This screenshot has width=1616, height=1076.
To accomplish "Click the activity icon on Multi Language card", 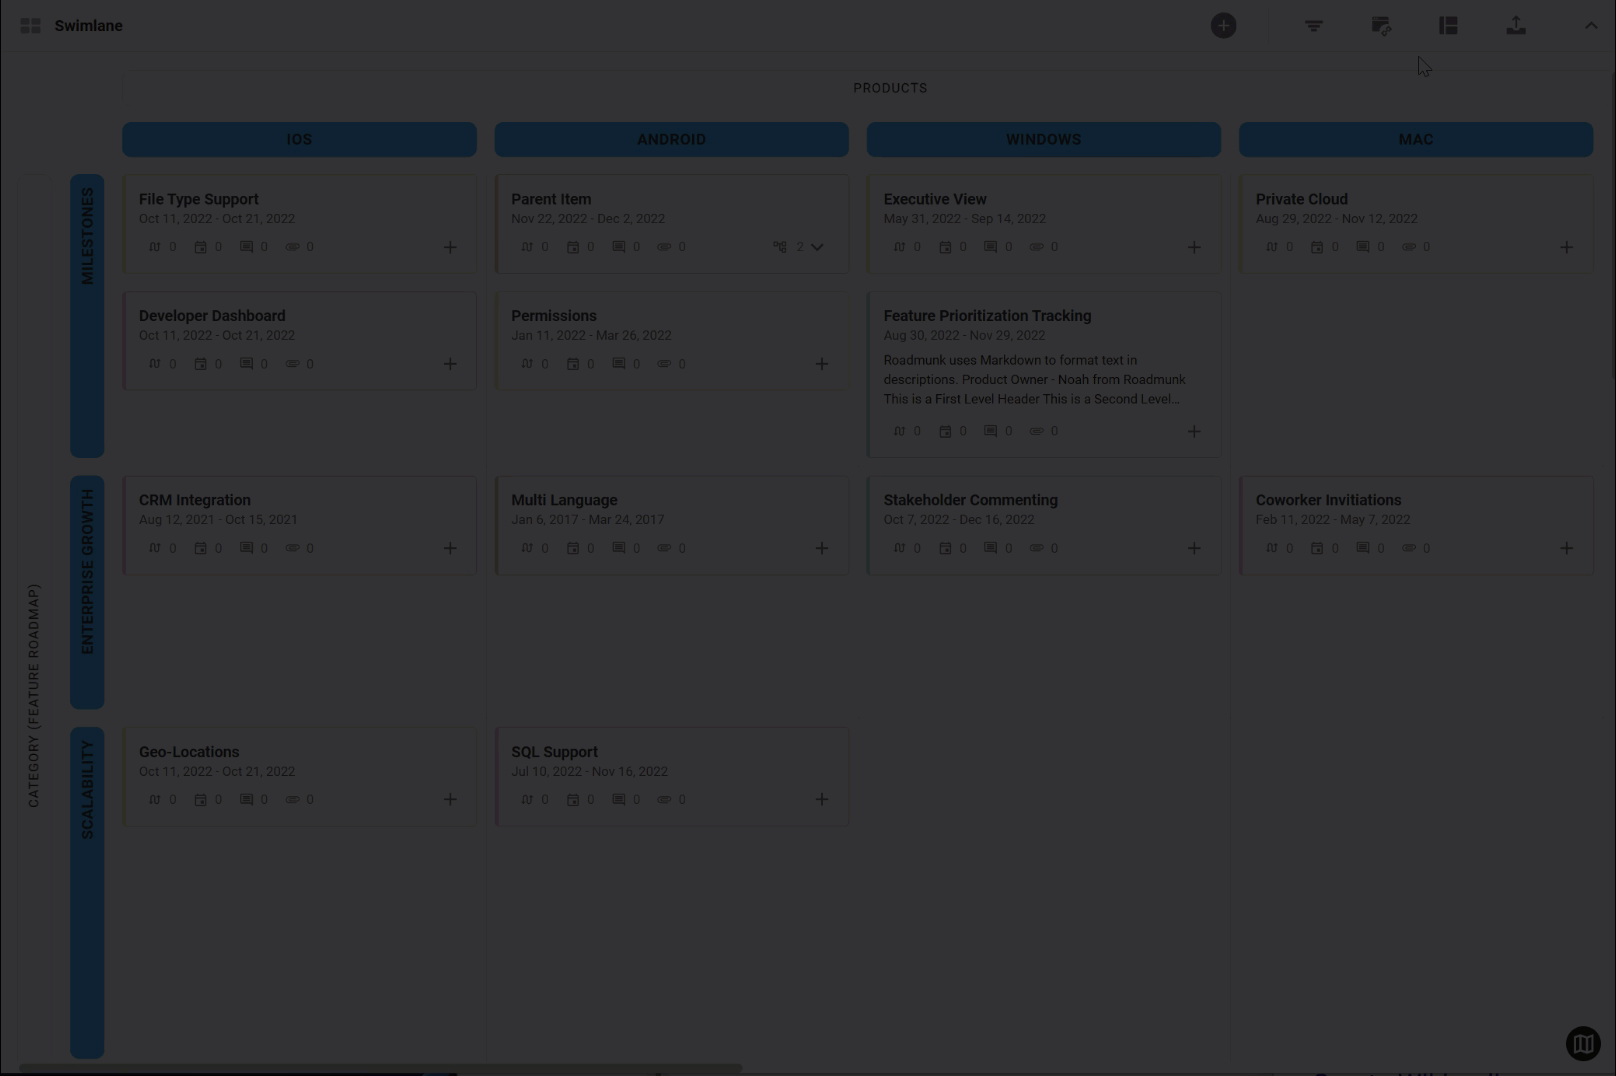I will (526, 547).
